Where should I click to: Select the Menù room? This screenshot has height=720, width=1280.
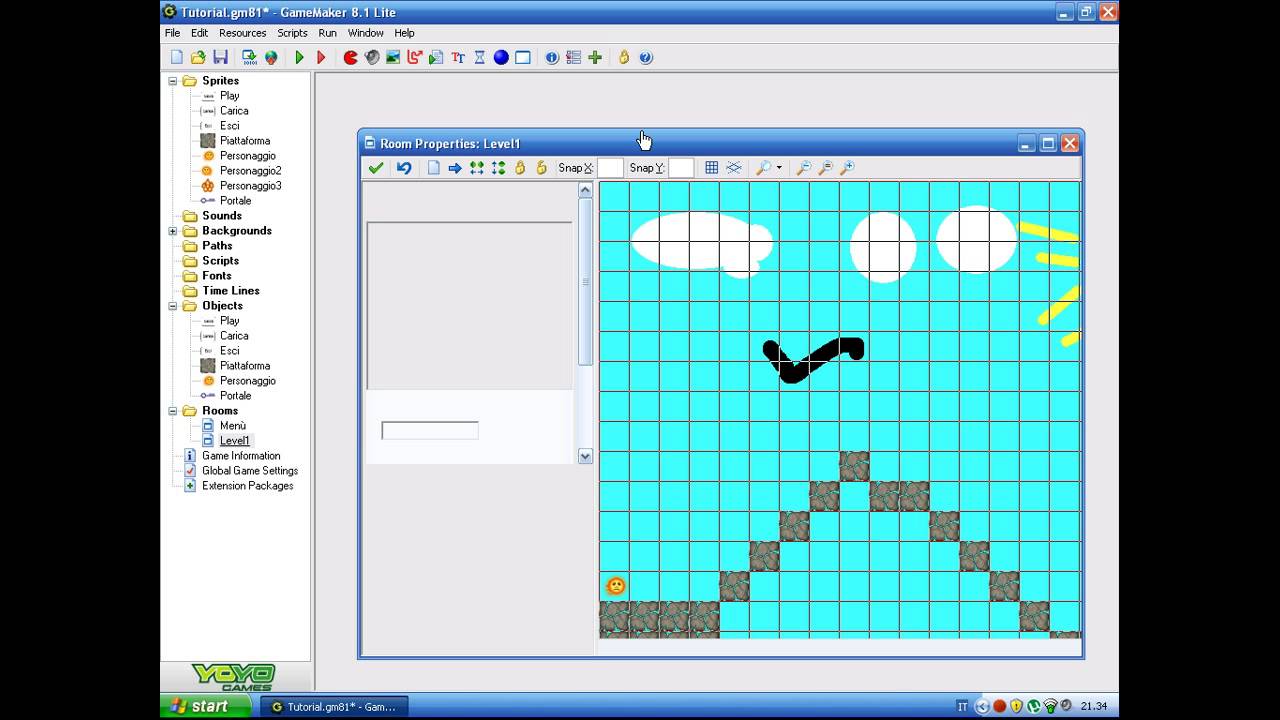coord(233,426)
